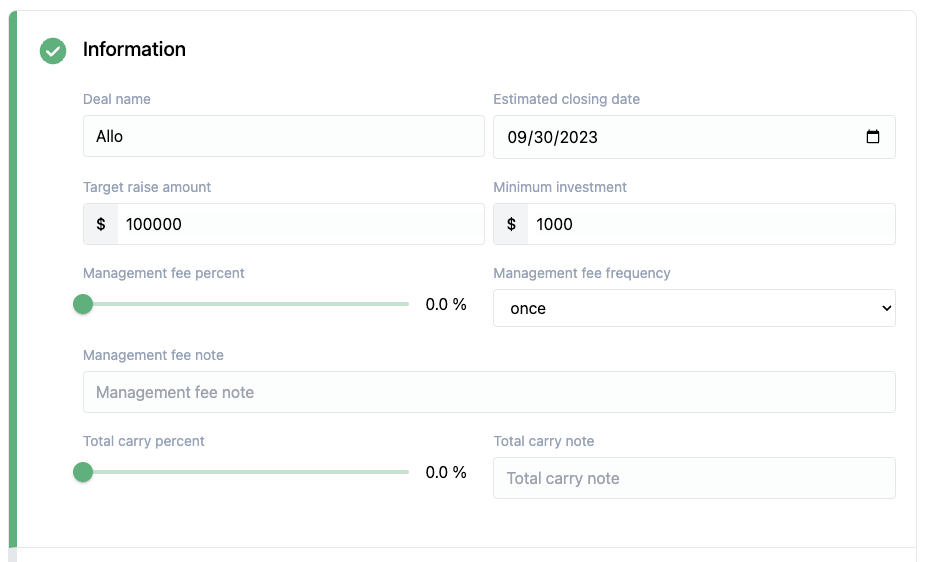
Task: Click the green checkmark icon beside Information
Action: [53, 50]
